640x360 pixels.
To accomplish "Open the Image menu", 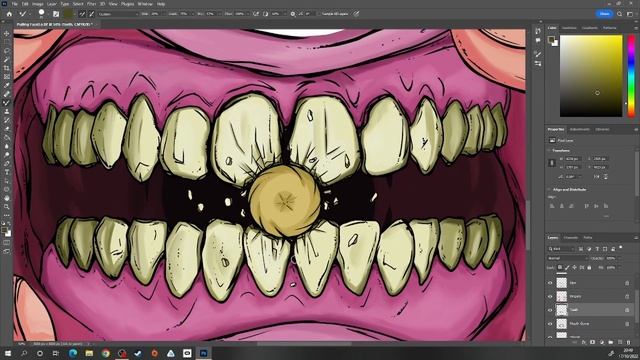I will (x=37, y=4).
